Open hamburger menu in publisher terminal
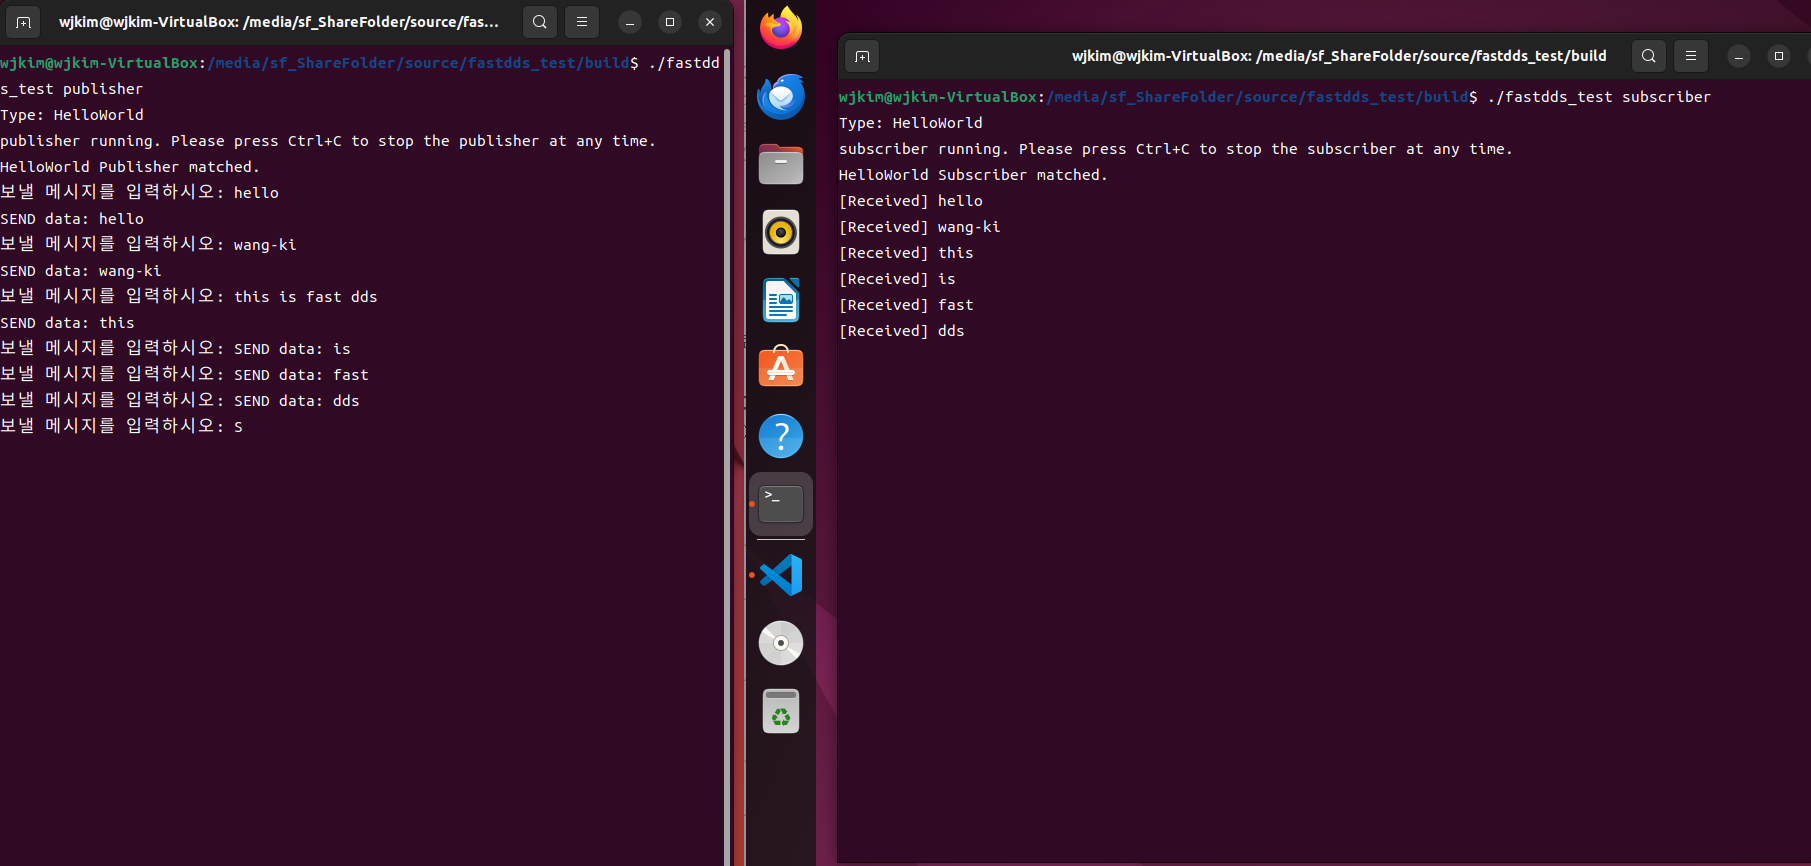1811x866 pixels. 582,22
